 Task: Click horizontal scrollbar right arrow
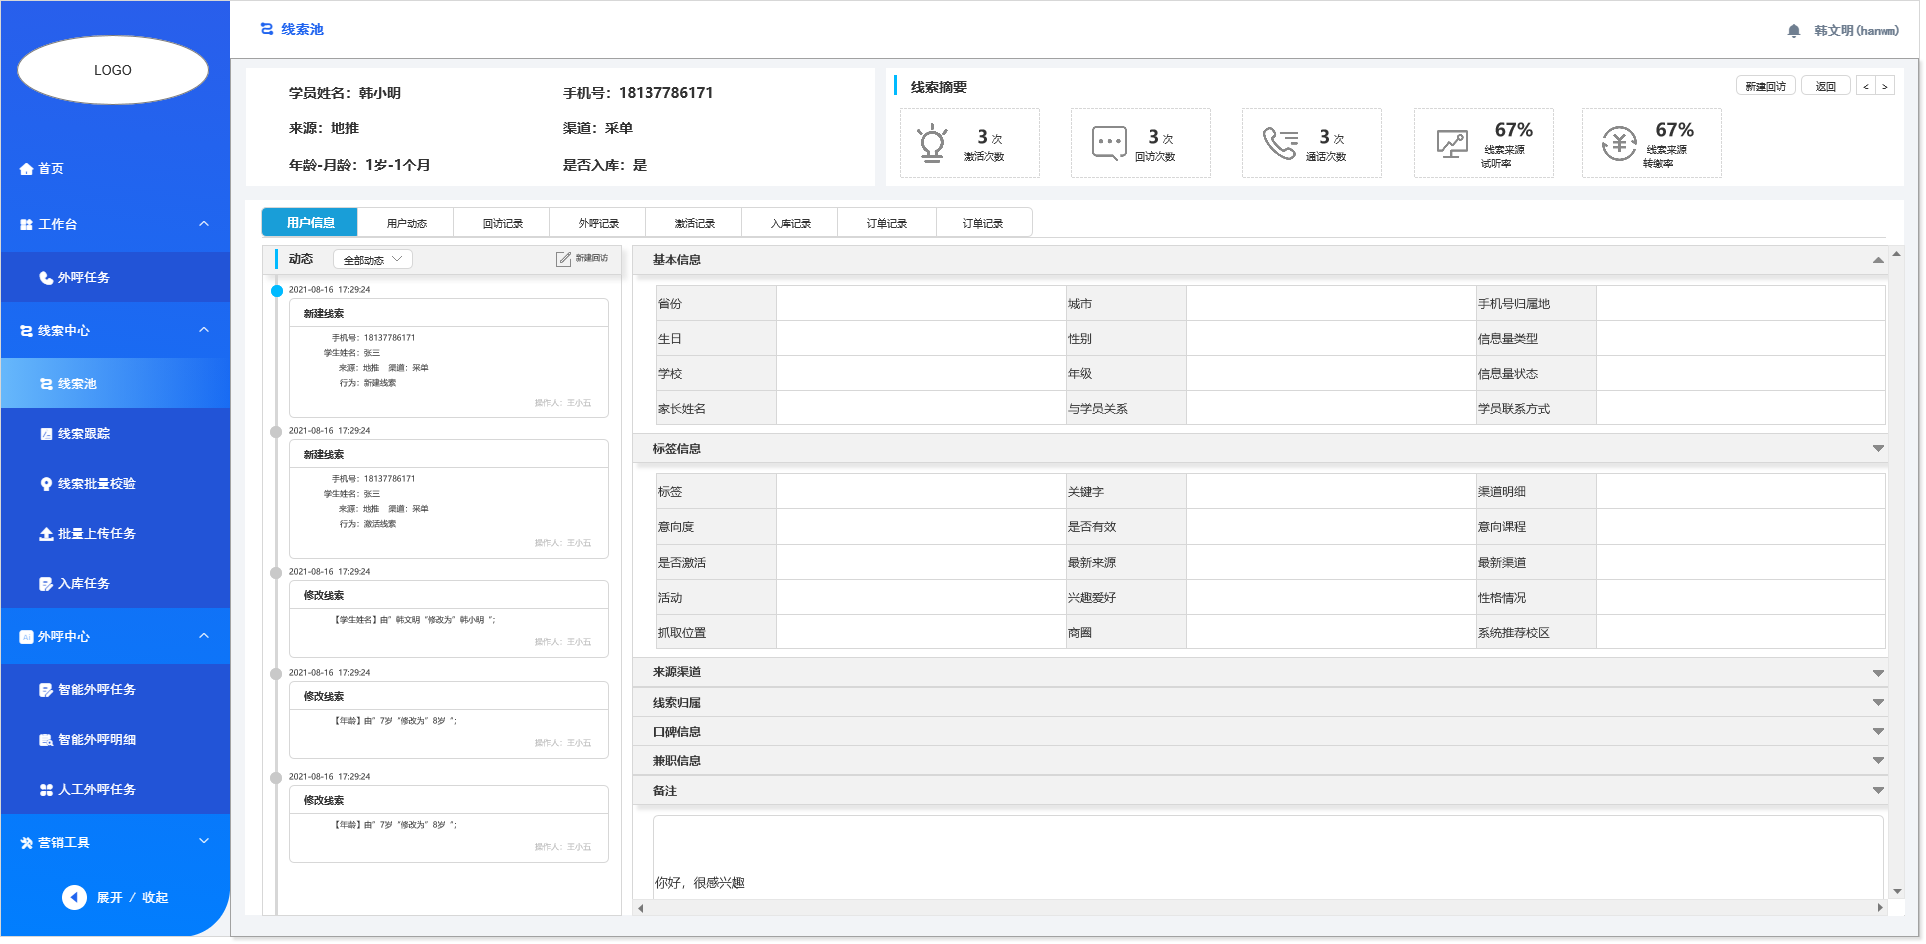coord(1880,908)
